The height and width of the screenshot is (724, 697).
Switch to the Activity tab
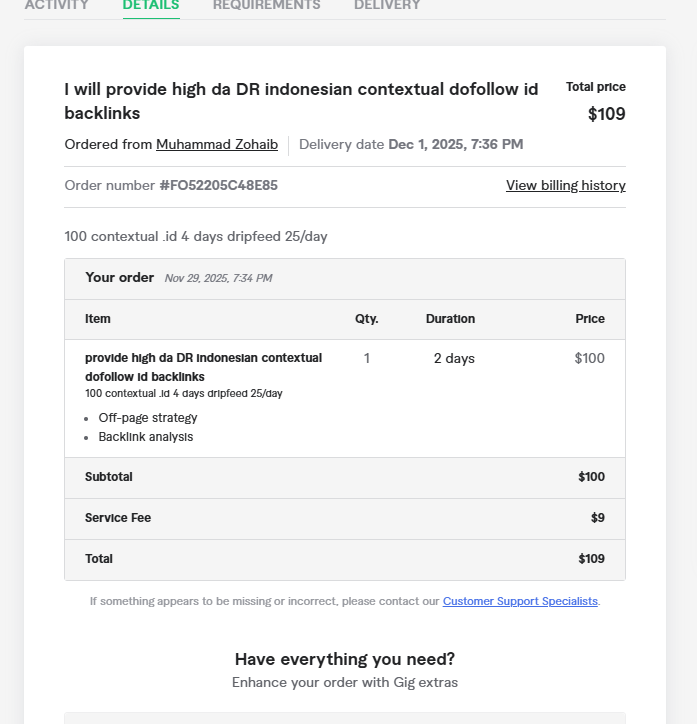pyautogui.click(x=56, y=5)
